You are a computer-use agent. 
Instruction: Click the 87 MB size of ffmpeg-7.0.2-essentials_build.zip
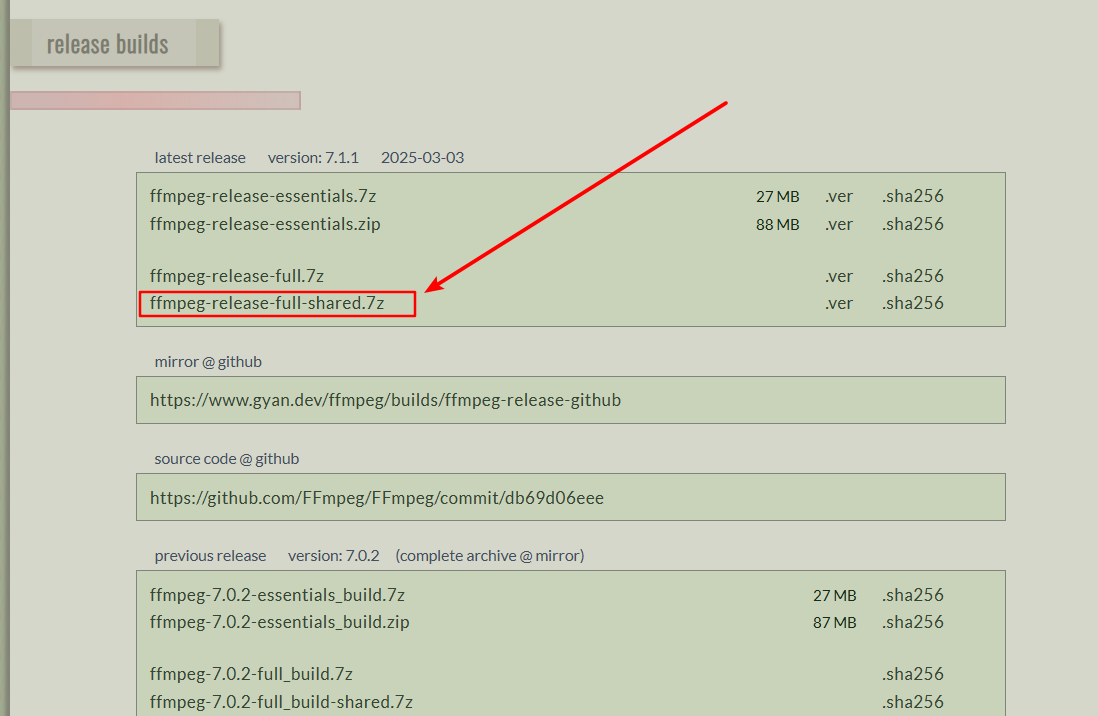[835, 623]
